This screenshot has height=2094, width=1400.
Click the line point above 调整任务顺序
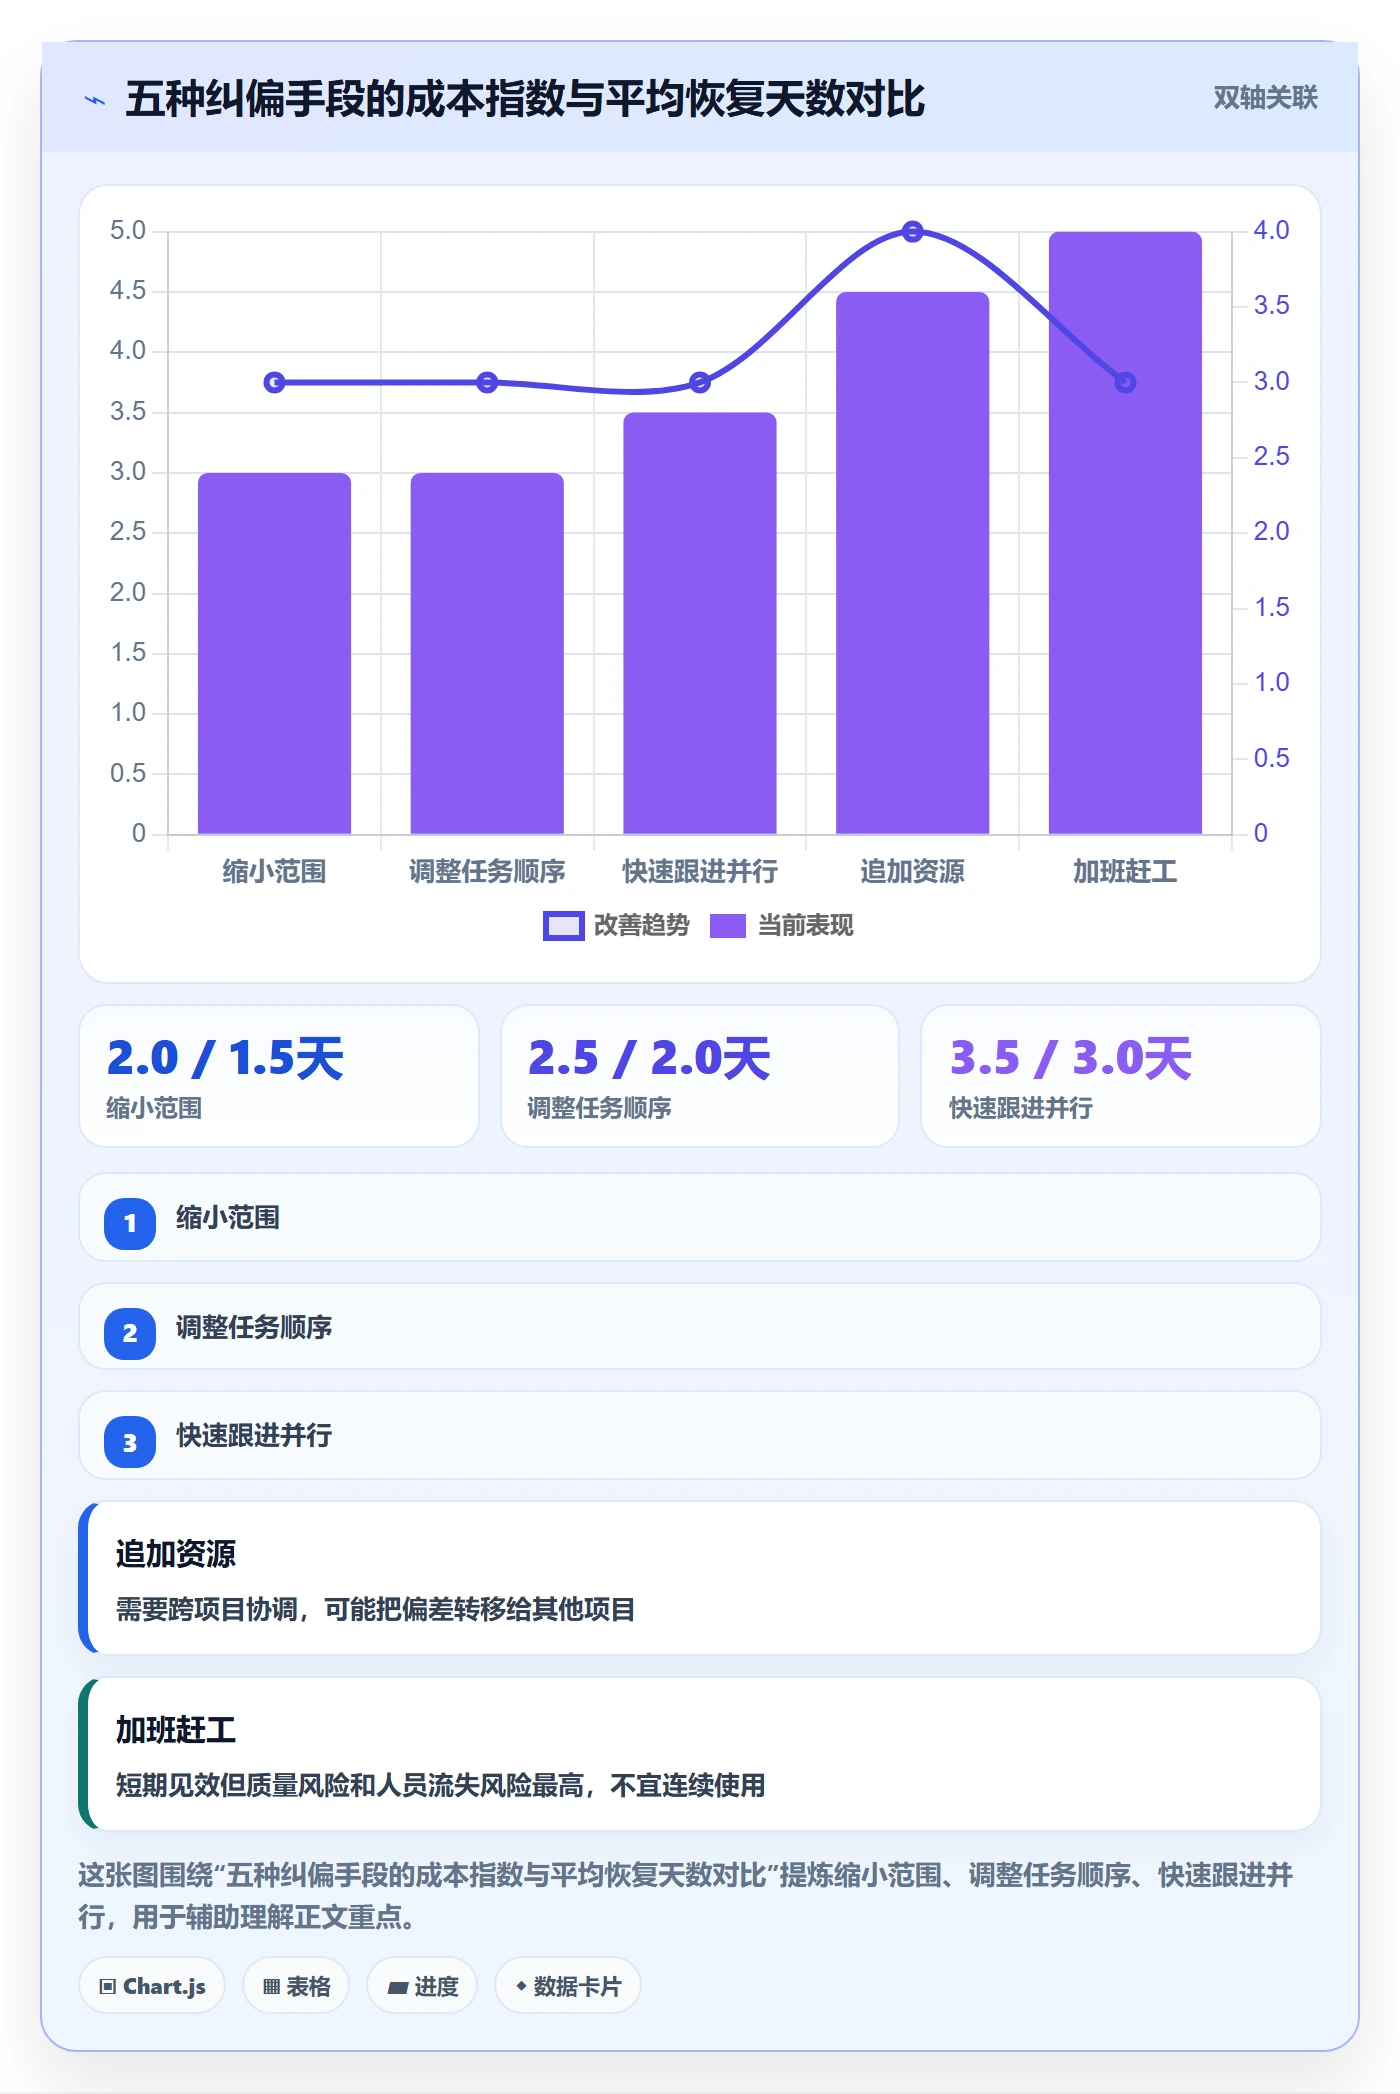pos(487,382)
